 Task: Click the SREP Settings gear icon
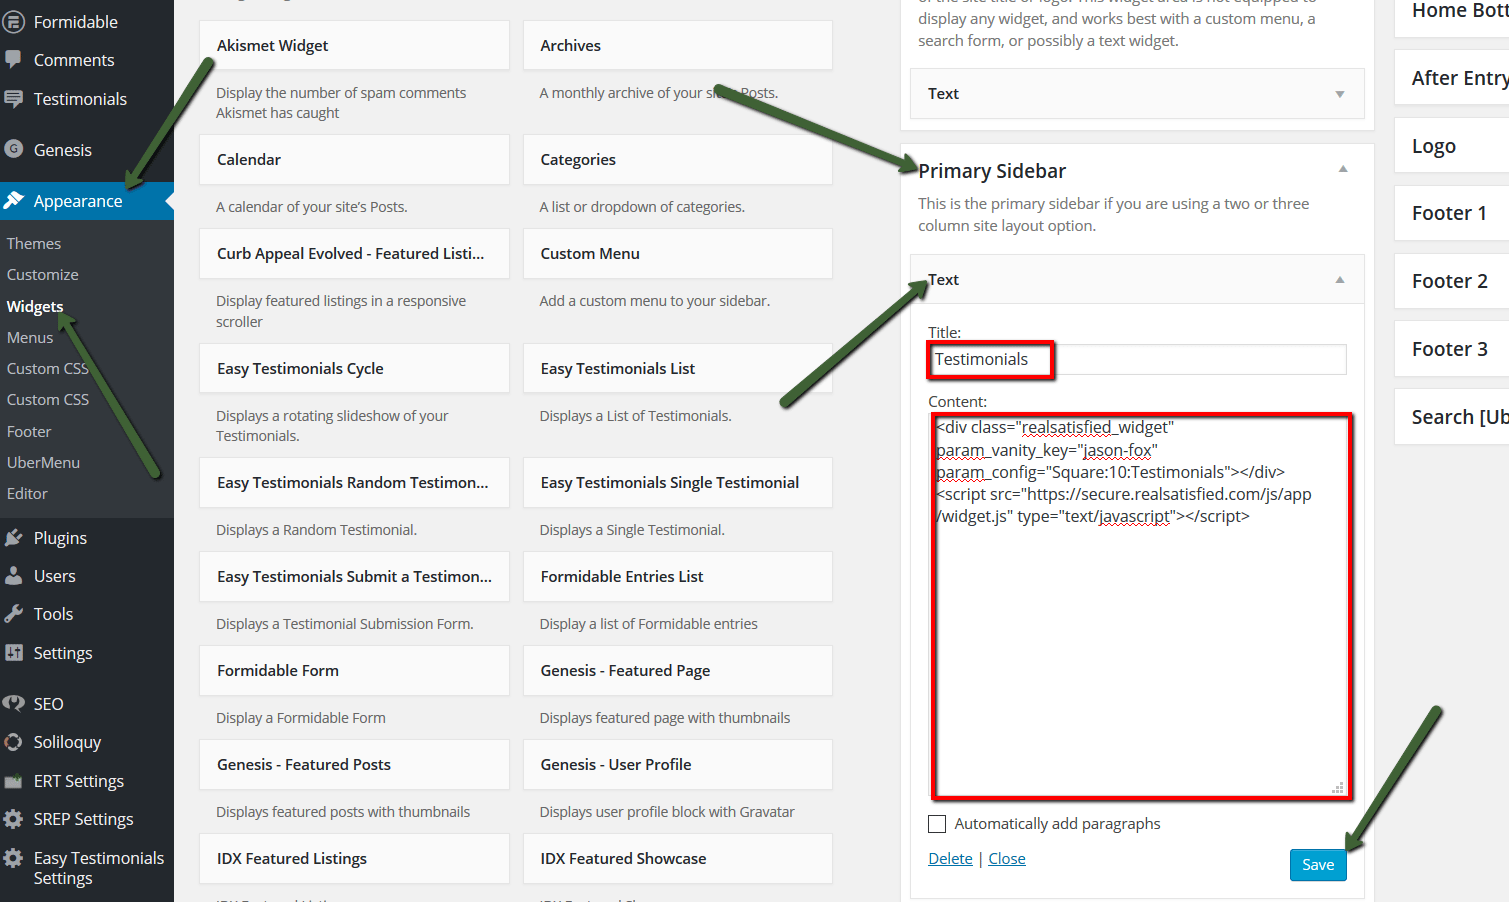pos(14,819)
